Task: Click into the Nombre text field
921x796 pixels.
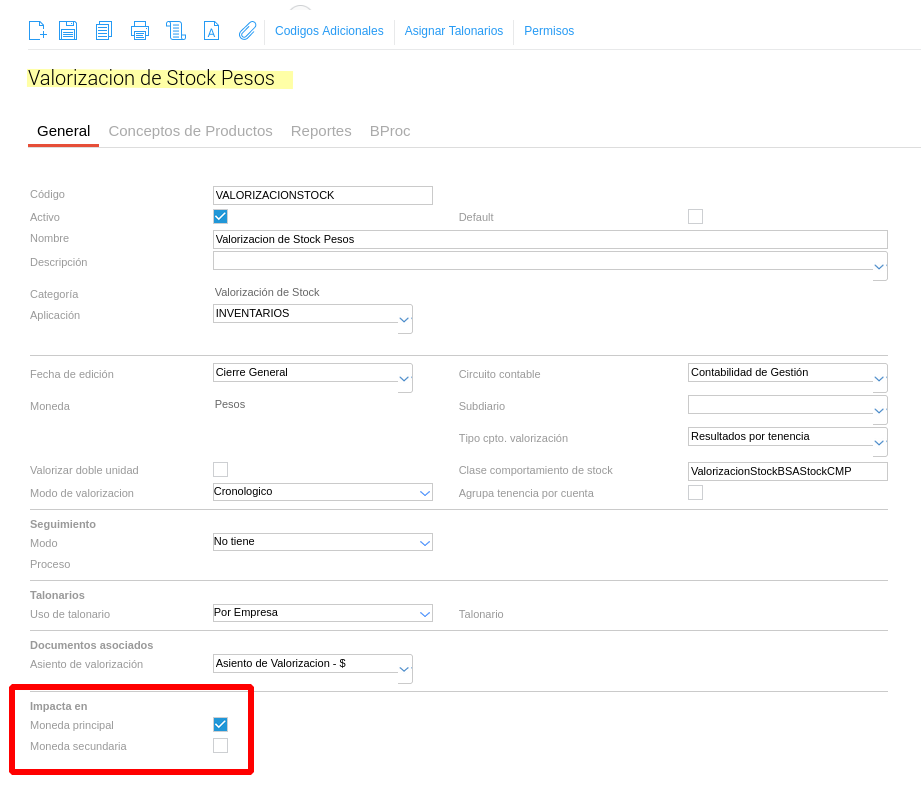Action: coord(550,239)
